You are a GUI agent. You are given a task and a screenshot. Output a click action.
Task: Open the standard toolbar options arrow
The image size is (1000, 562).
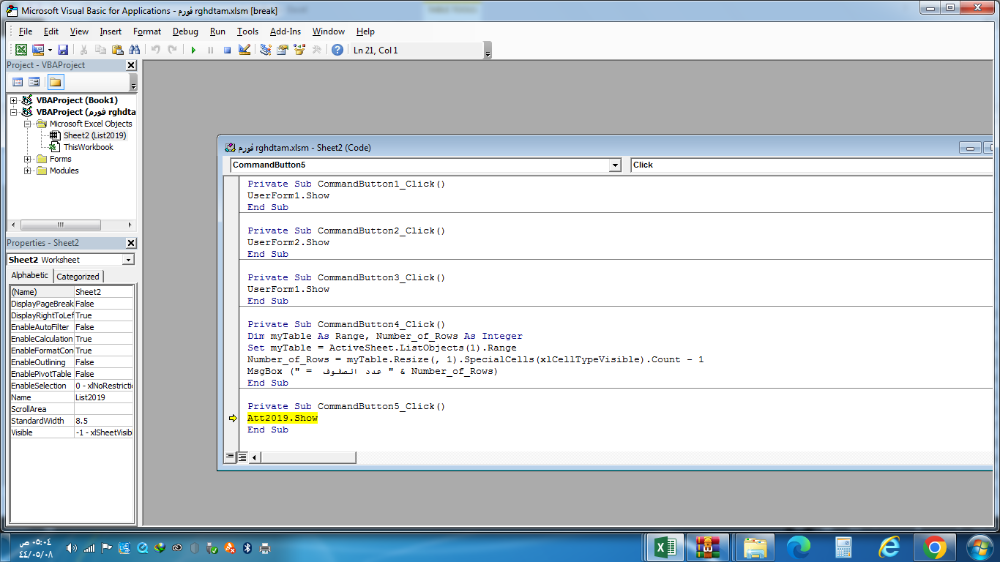click(487, 51)
